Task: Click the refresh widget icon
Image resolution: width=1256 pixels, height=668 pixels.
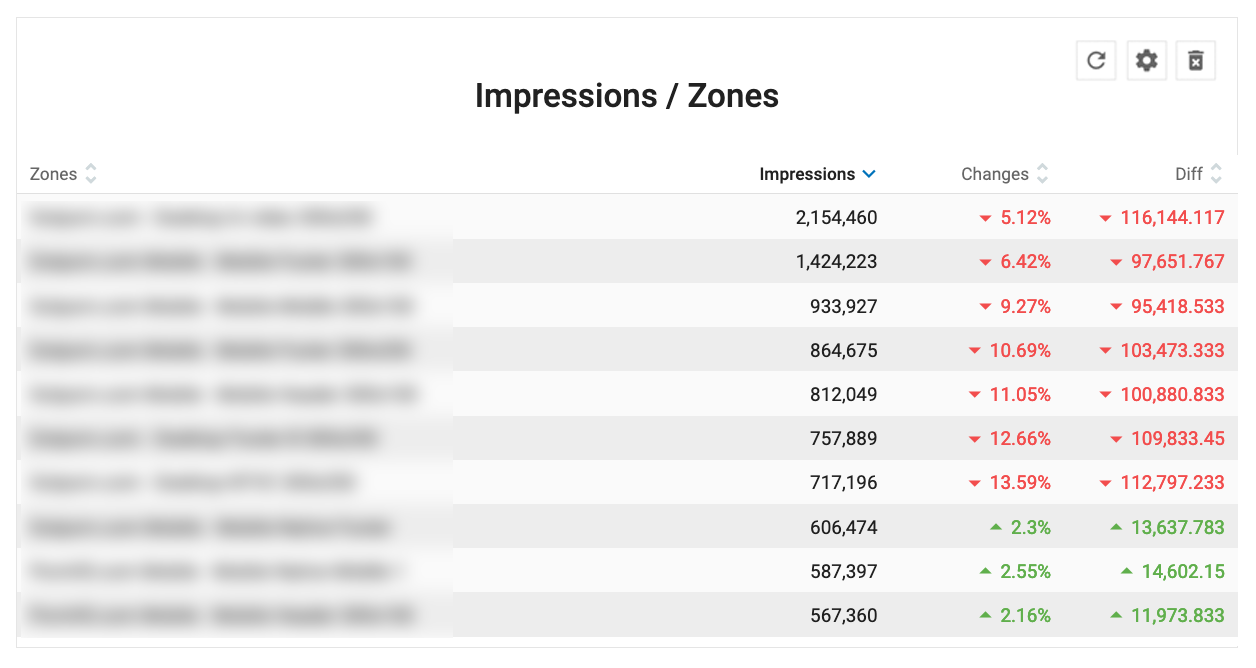Action: coord(1096,61)
